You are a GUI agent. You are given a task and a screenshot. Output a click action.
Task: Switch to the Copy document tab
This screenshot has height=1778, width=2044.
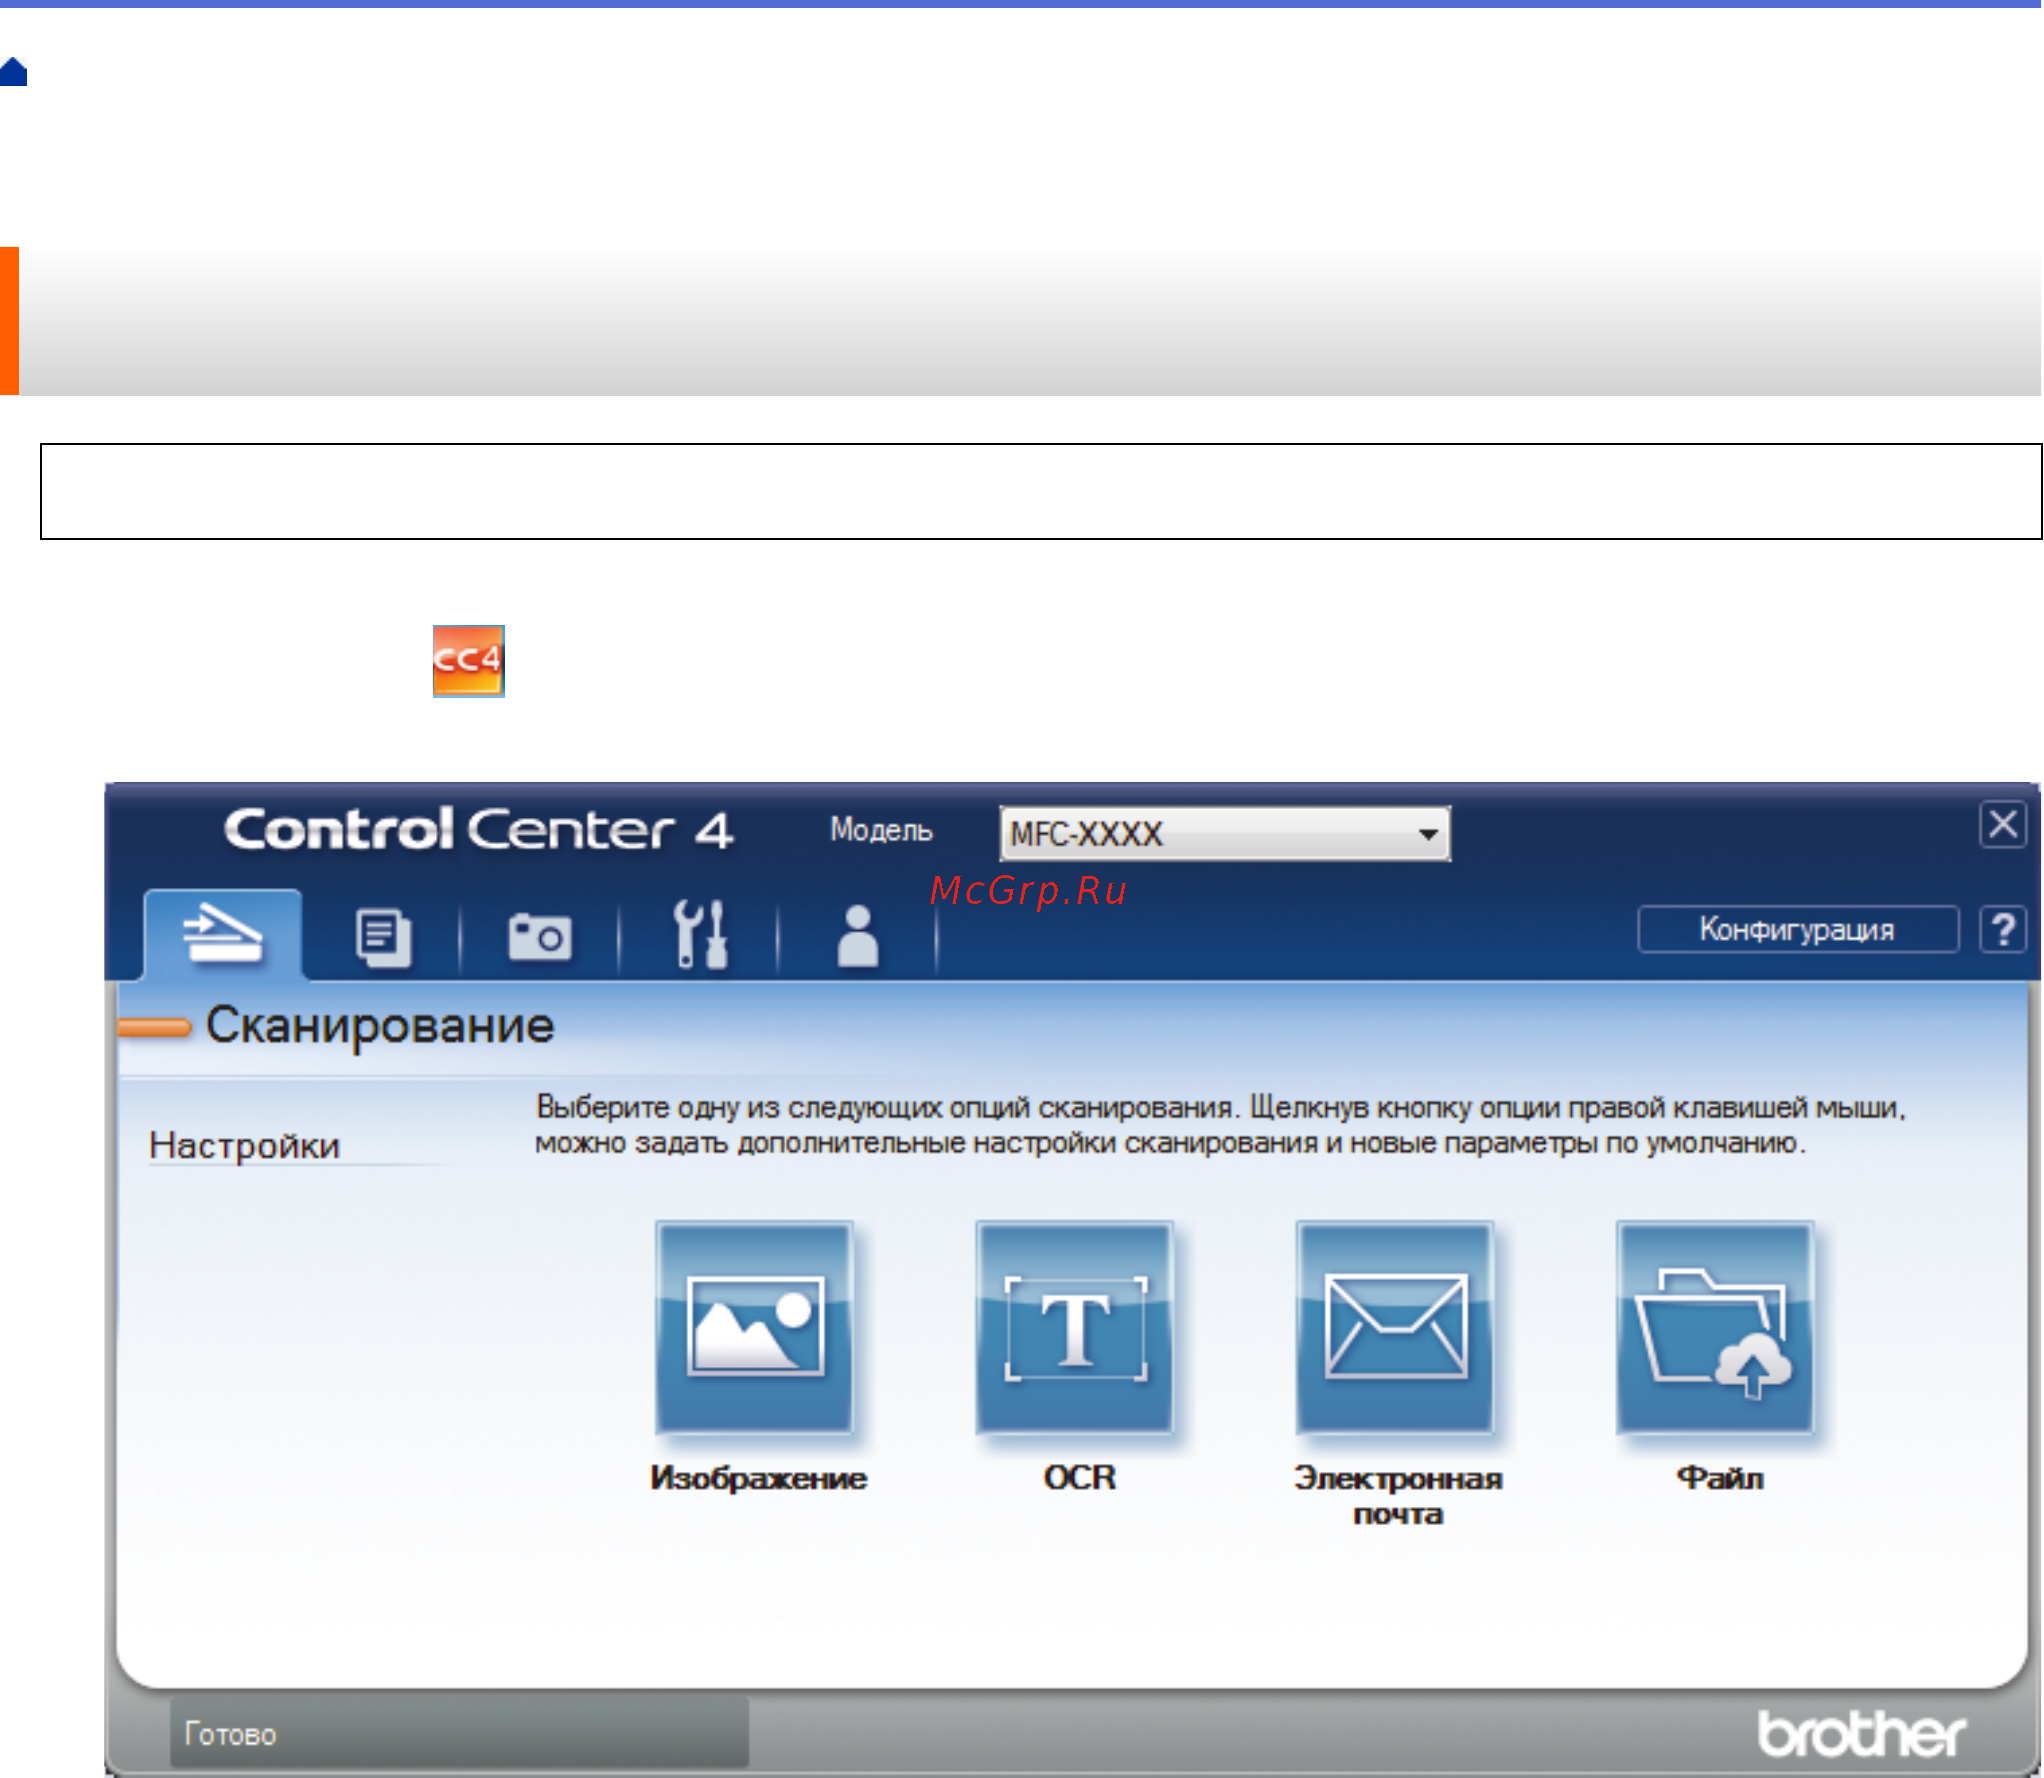383,935
